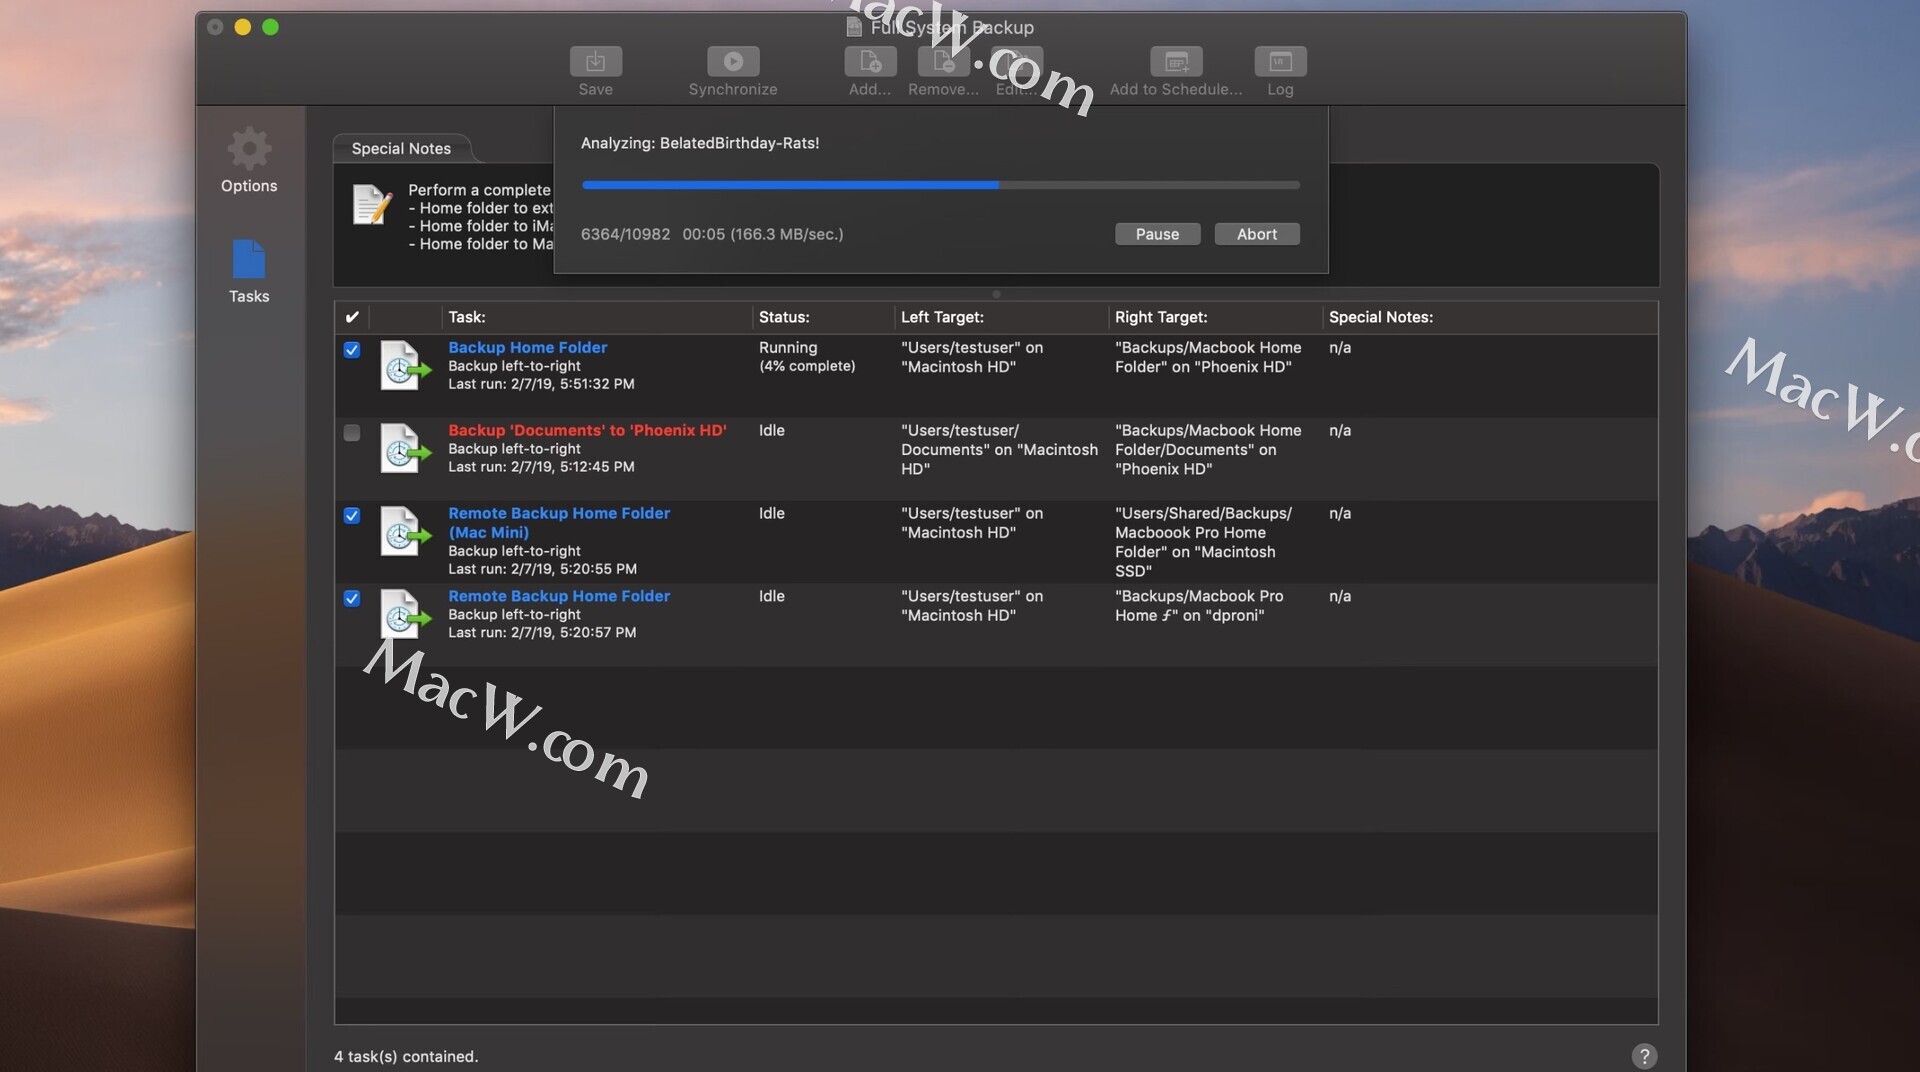Enable the Backup 'Documents' to 'Phoenix HD' checkbox
The image size is (1920, 1072).
(352, 433)
